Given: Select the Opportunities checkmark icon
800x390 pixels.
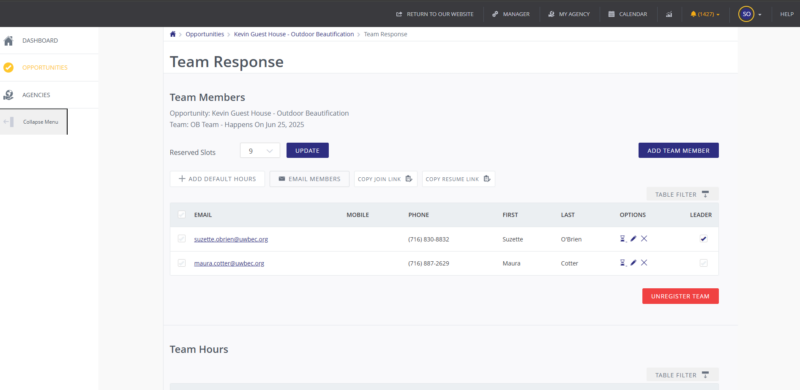Looking at the screenshot, I should 8,67.
